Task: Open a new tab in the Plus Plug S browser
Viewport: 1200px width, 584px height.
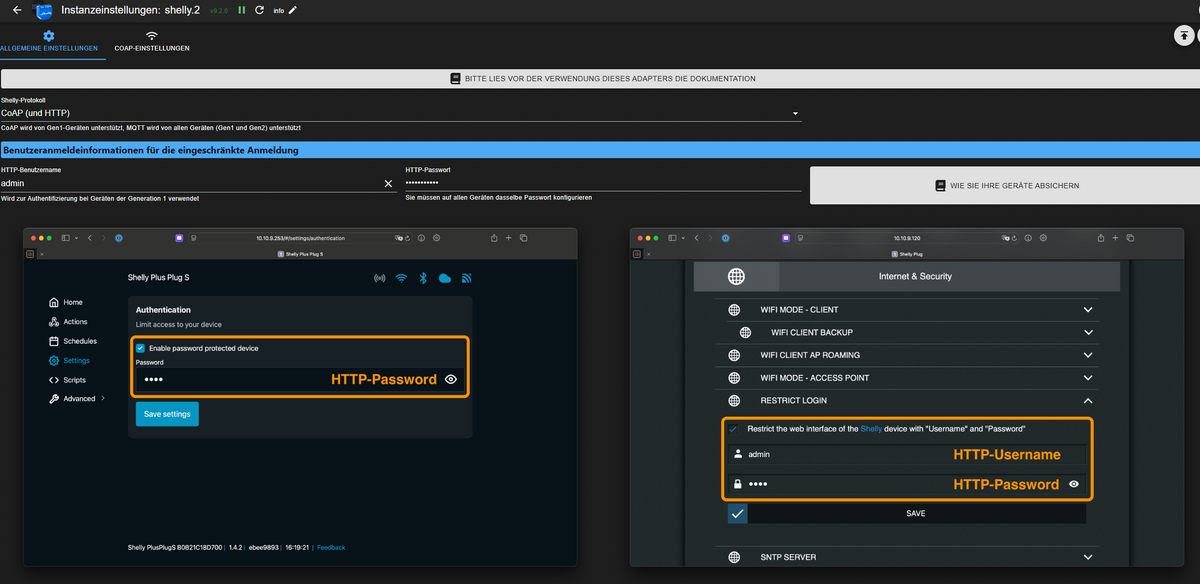Action: 509,238
